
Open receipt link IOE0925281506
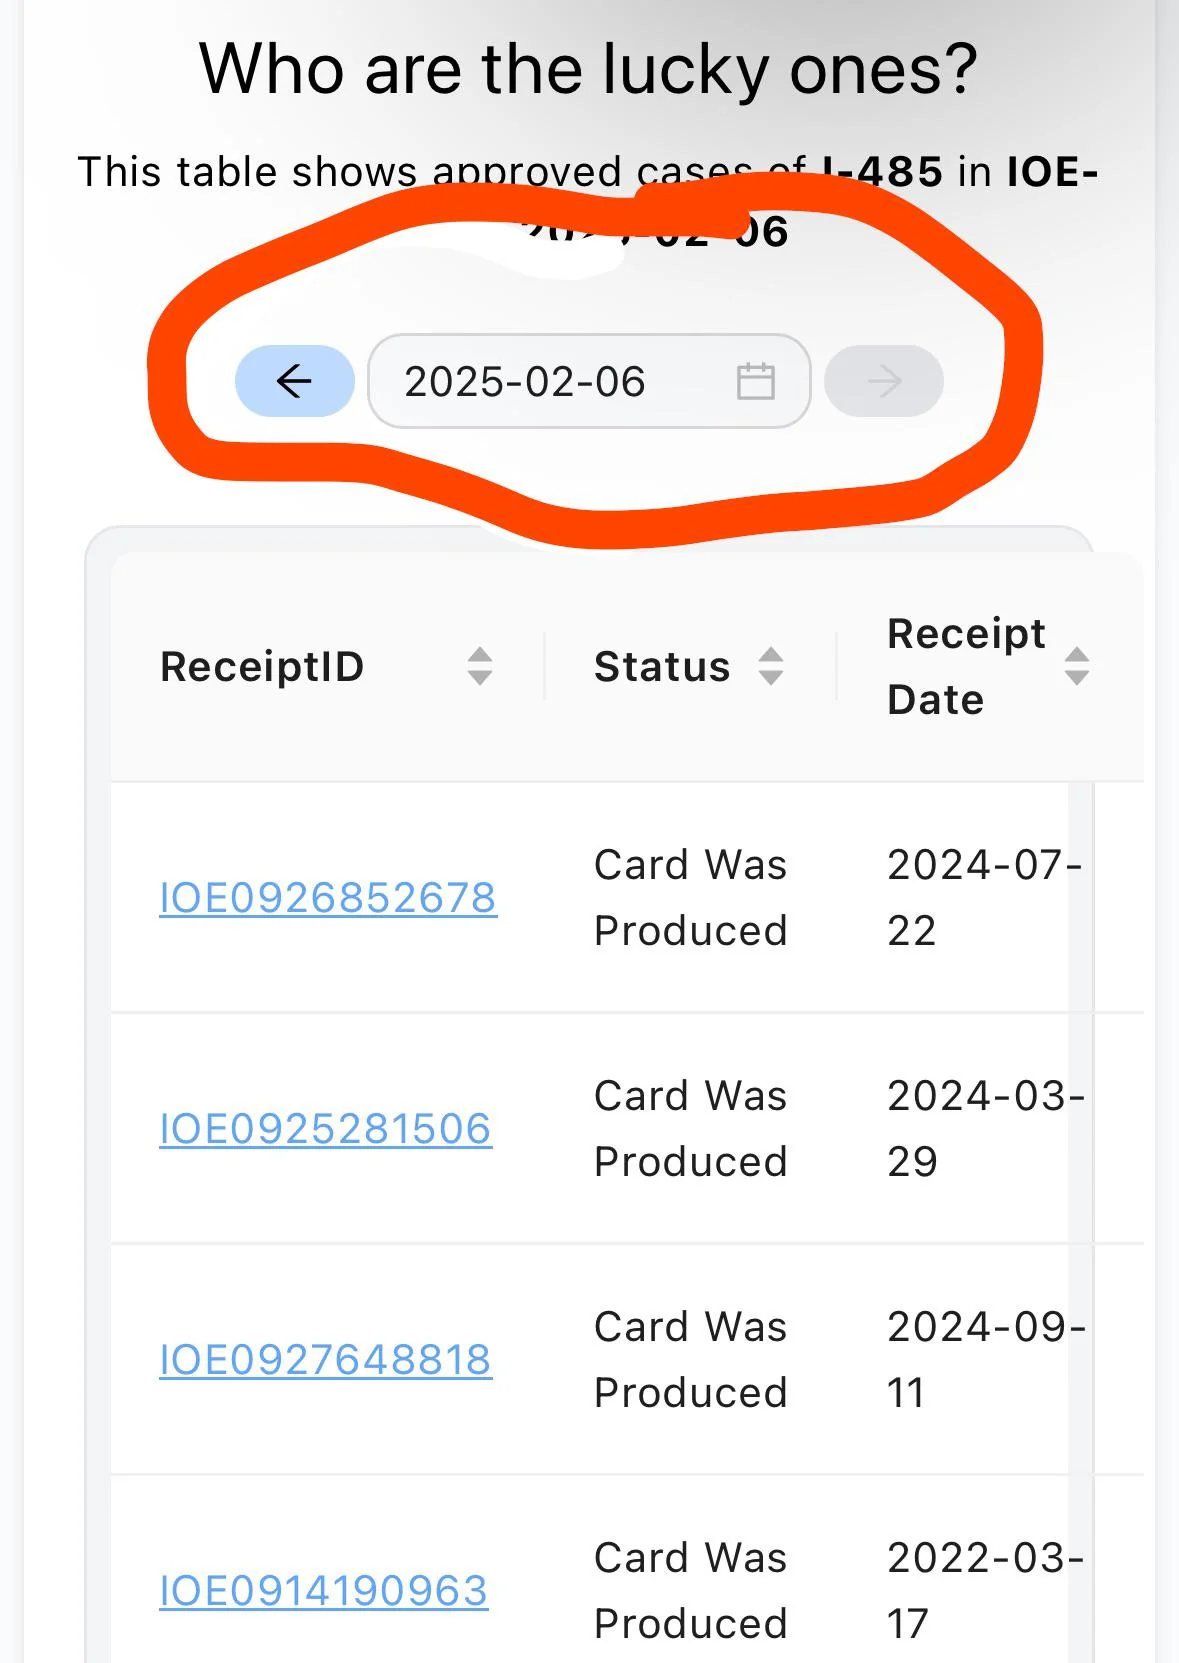coord(325,1129)
